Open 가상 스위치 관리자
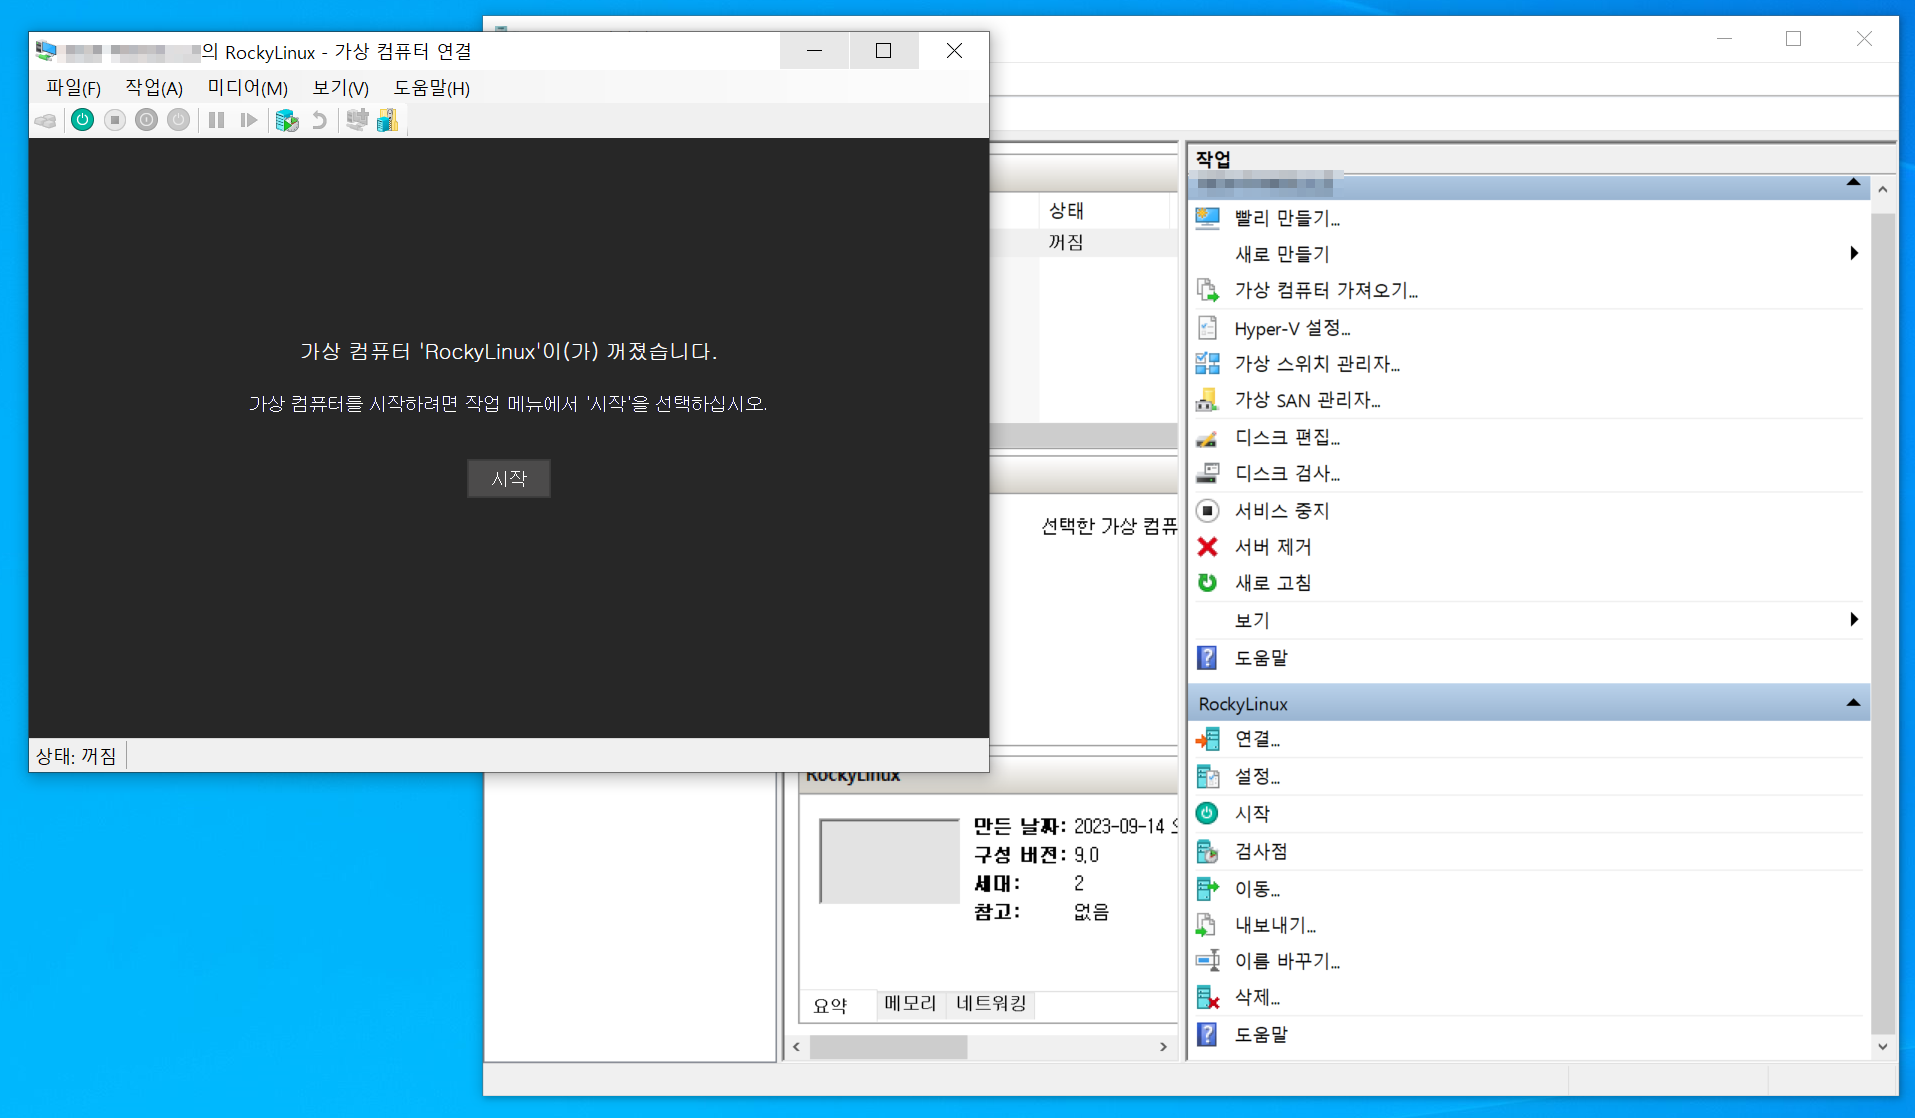 (x=1317, y=364)
